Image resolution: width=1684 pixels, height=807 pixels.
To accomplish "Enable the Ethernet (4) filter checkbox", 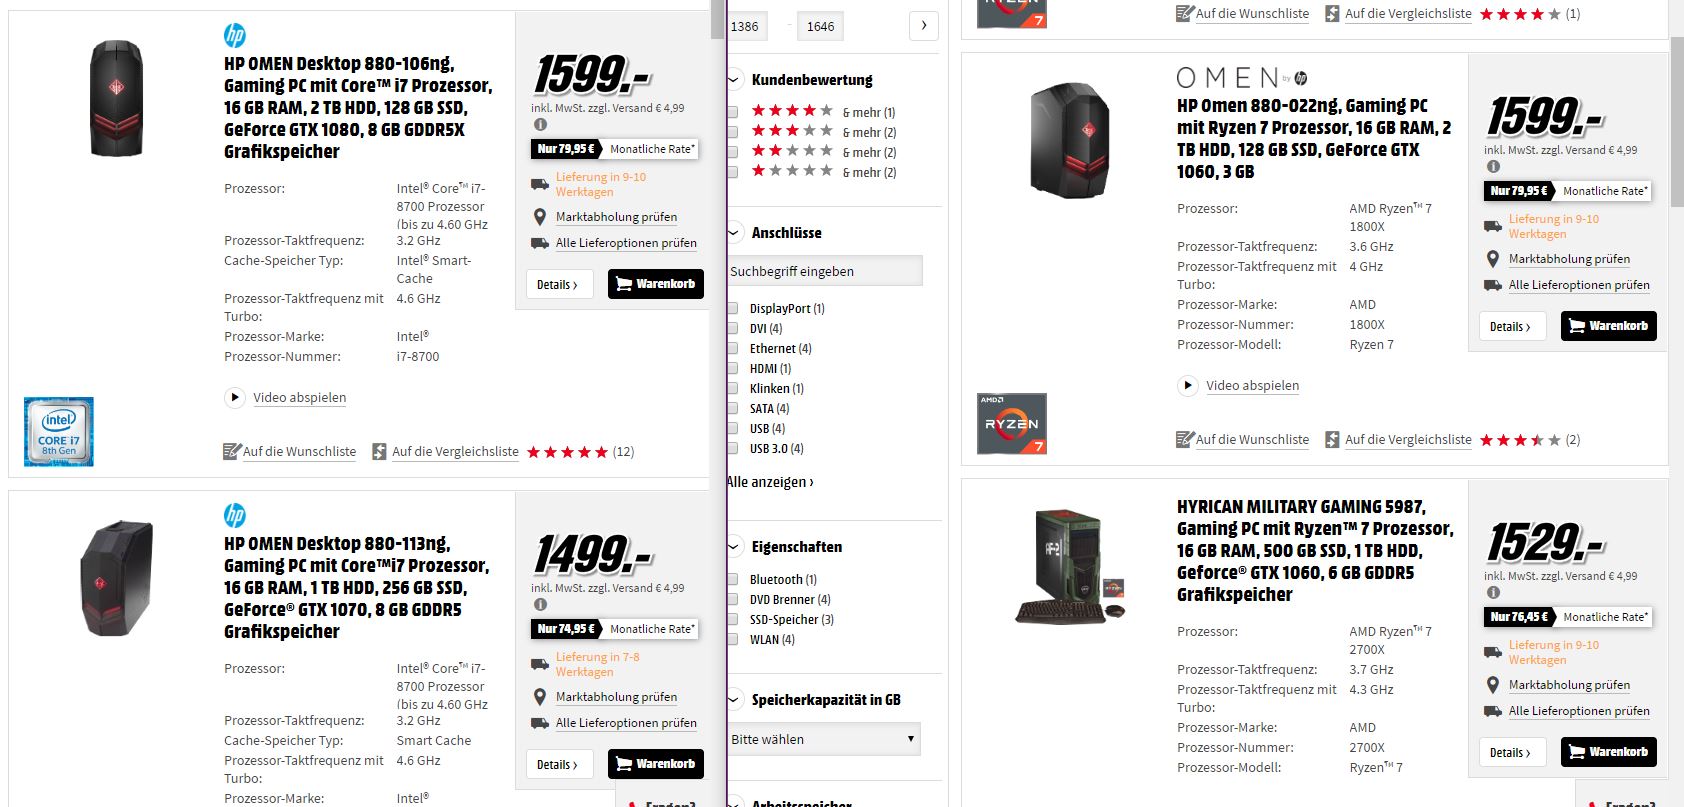I will [733, 349].
